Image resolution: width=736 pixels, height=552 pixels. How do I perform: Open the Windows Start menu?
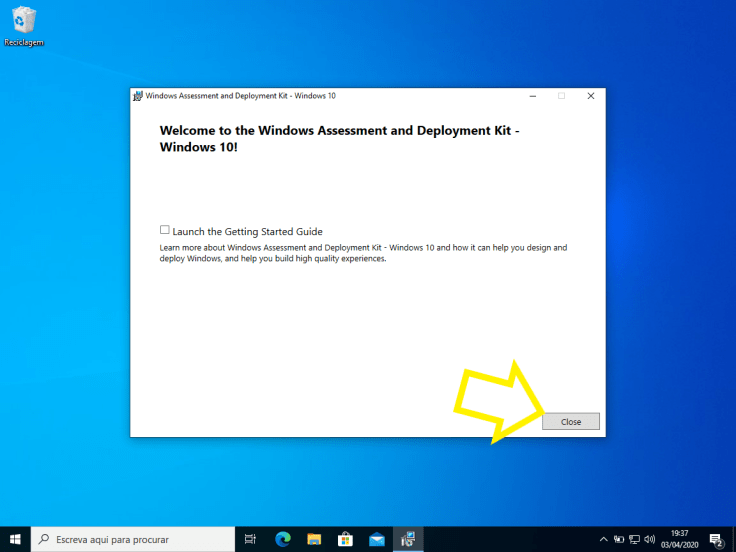pyautogui.click(x=15, y=539)
